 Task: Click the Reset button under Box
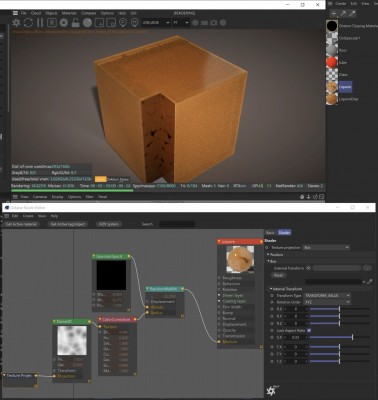(x=278, y=275)
